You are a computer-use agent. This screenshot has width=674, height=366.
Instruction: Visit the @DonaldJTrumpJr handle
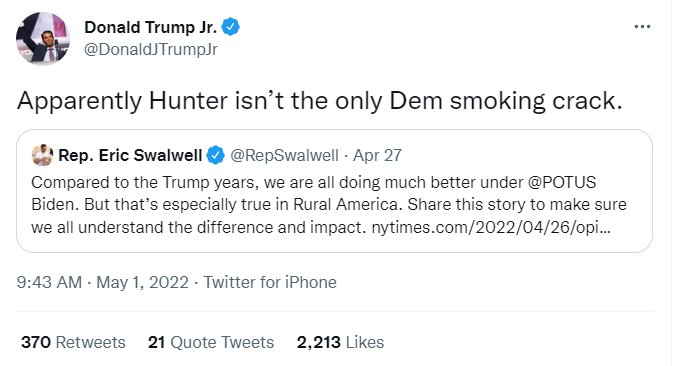[x=150, y=49]
